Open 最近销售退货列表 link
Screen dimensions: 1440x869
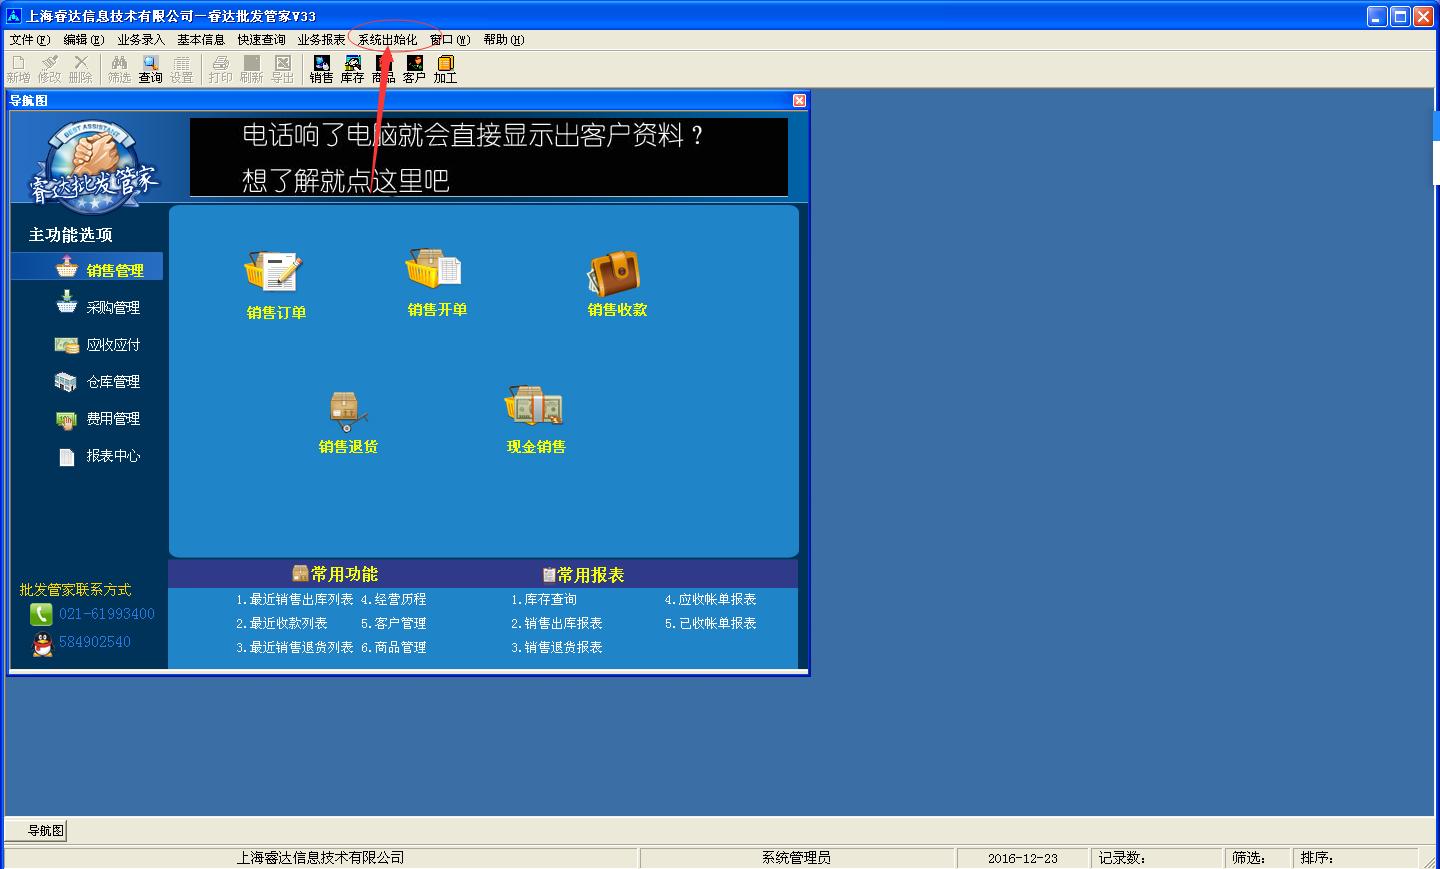(x=295, y=648)
